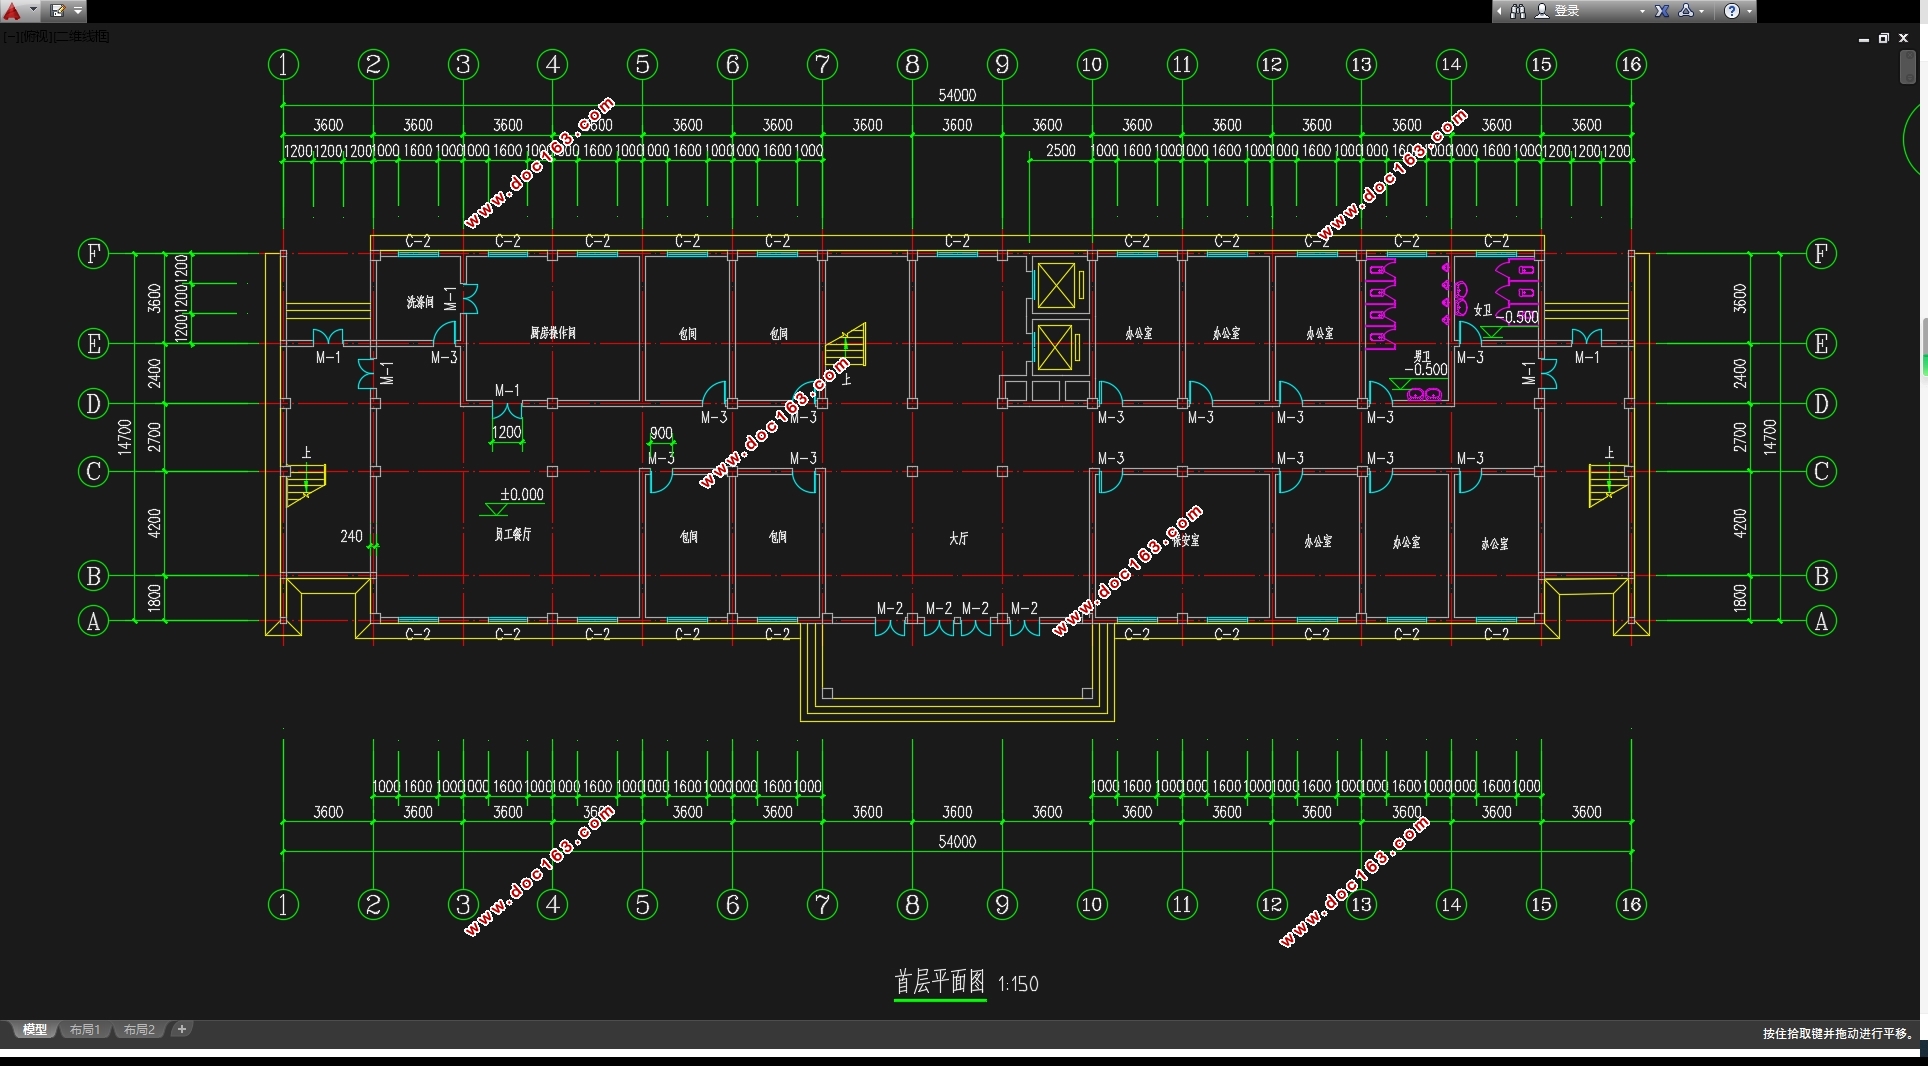
Task: Collapse the info center left arrow
Action: click(1500, 11)
